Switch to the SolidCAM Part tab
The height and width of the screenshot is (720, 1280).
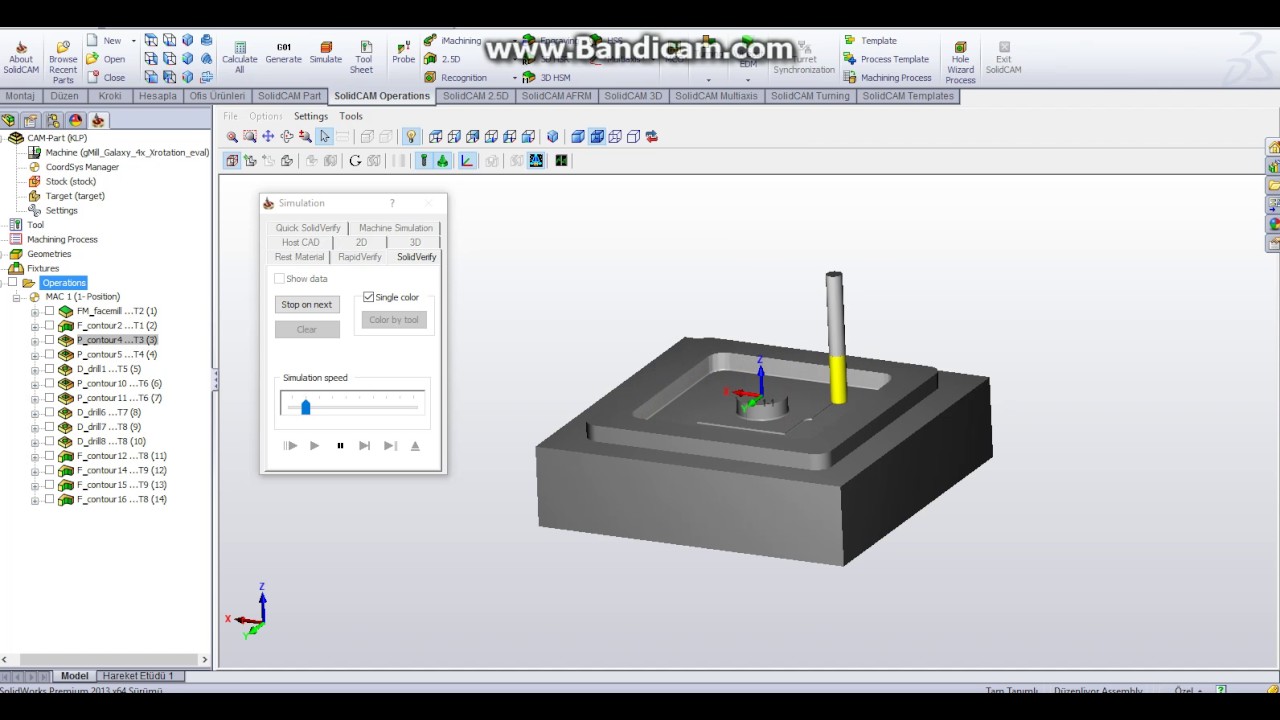point(289,96)
